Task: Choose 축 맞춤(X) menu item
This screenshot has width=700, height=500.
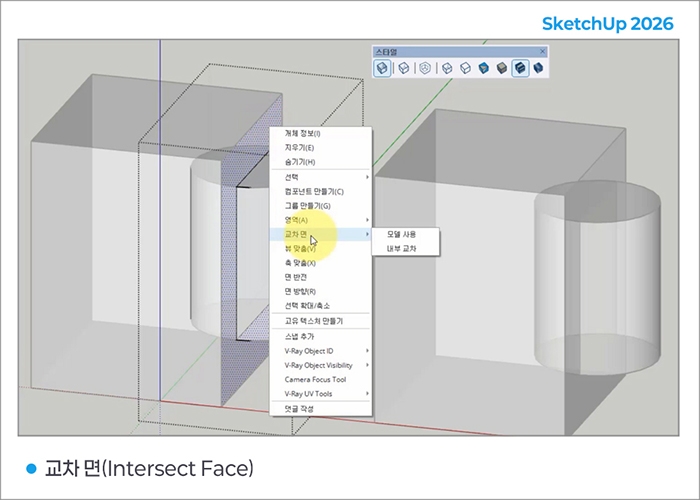Action: point(321,263)
